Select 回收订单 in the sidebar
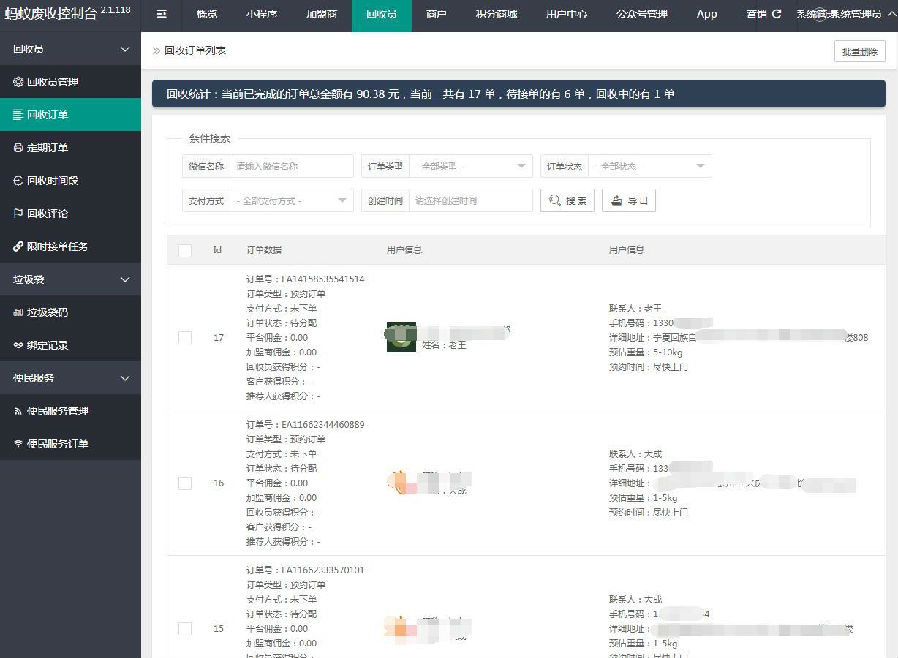 point(70,115)
